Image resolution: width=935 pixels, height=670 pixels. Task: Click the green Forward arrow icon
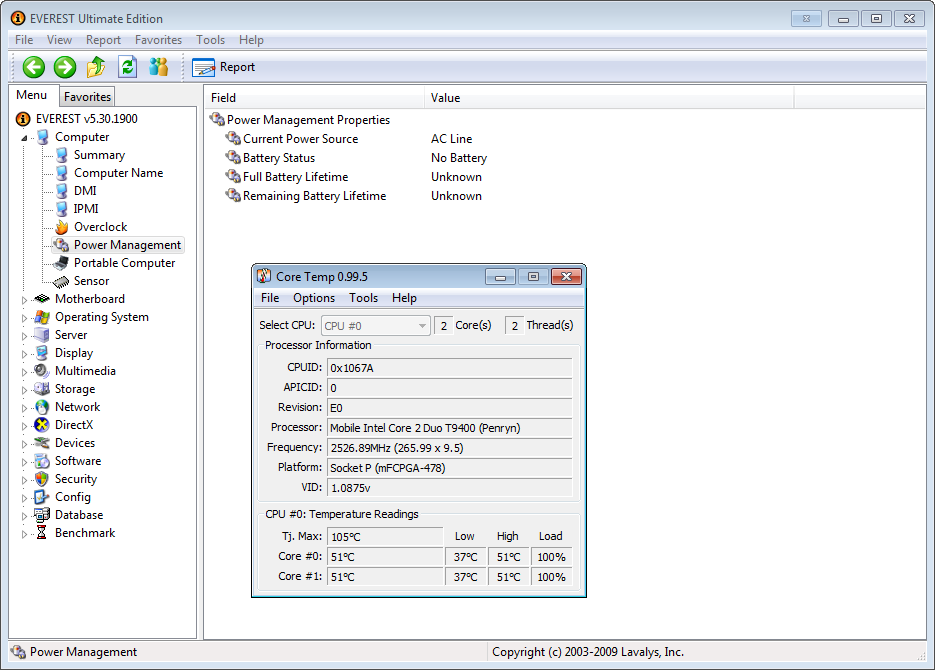(65, 67)
